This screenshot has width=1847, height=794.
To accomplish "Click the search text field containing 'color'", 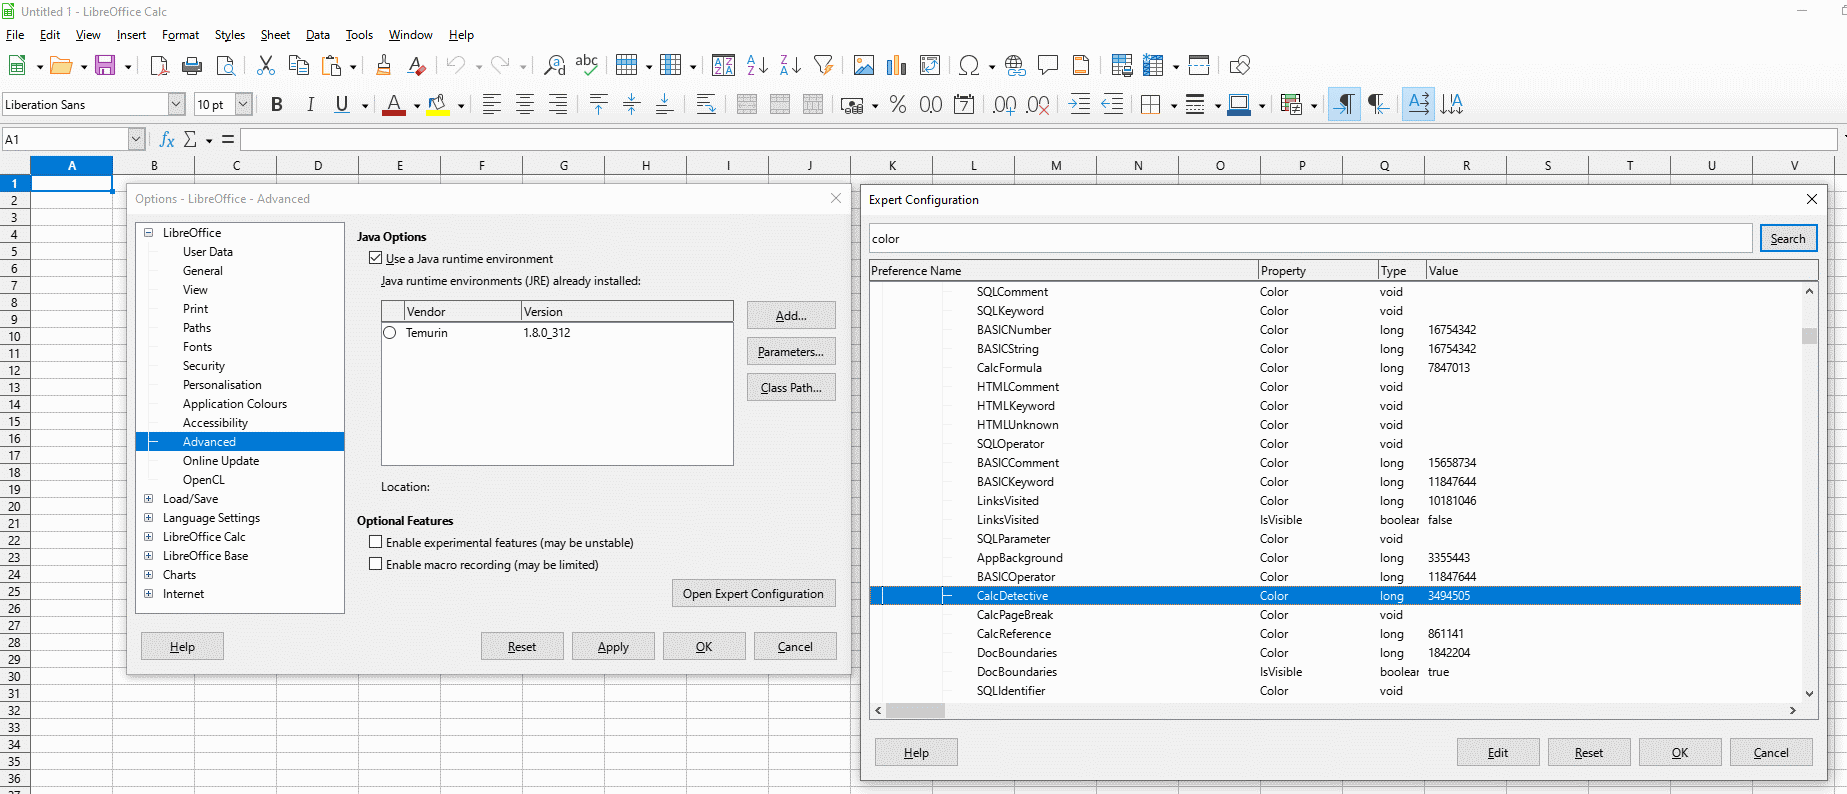I will click(1310, 239).
